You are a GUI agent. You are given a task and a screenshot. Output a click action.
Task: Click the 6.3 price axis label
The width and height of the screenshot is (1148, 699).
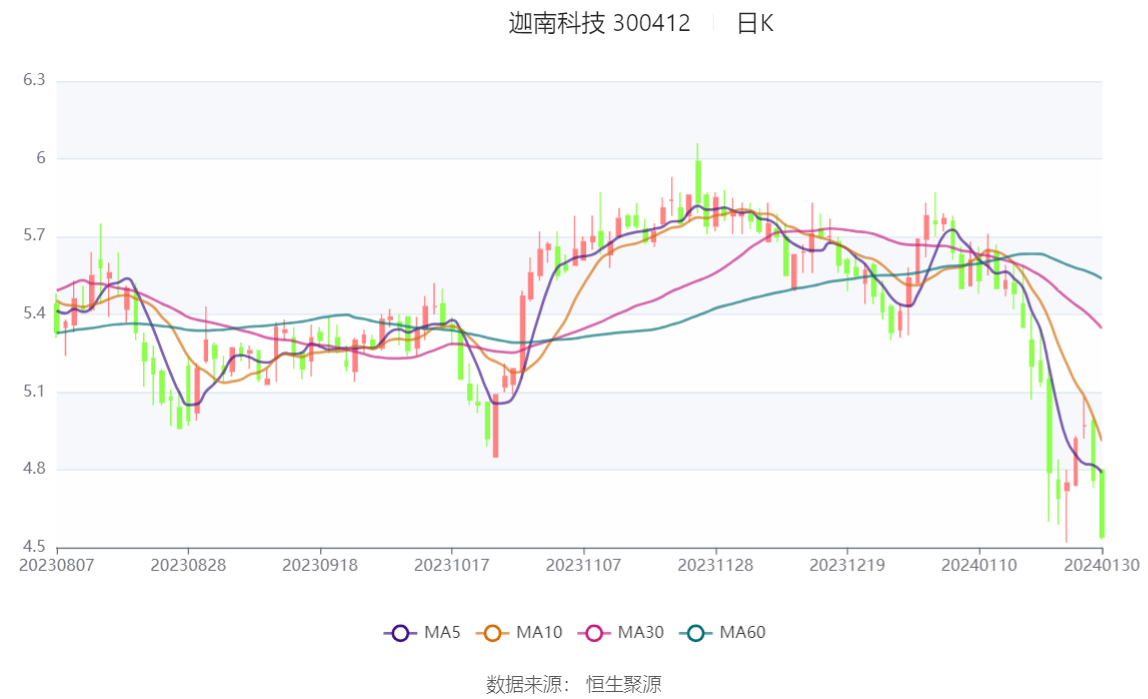tap(34, 80)
